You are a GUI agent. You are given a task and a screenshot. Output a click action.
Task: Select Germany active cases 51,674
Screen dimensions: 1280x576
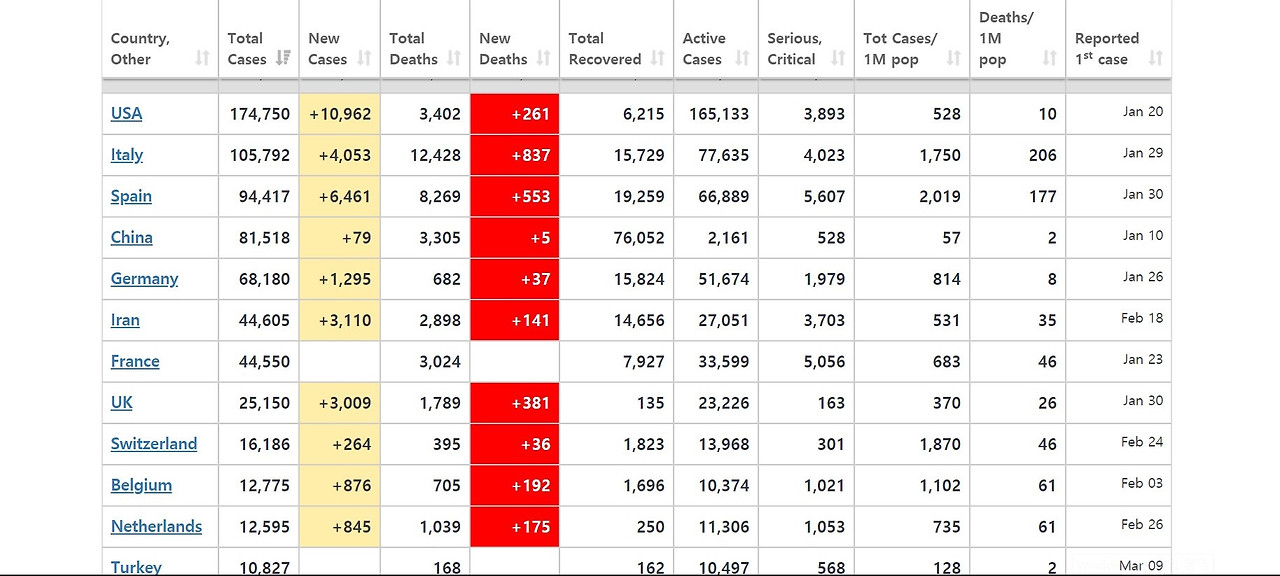coord(723,279)
